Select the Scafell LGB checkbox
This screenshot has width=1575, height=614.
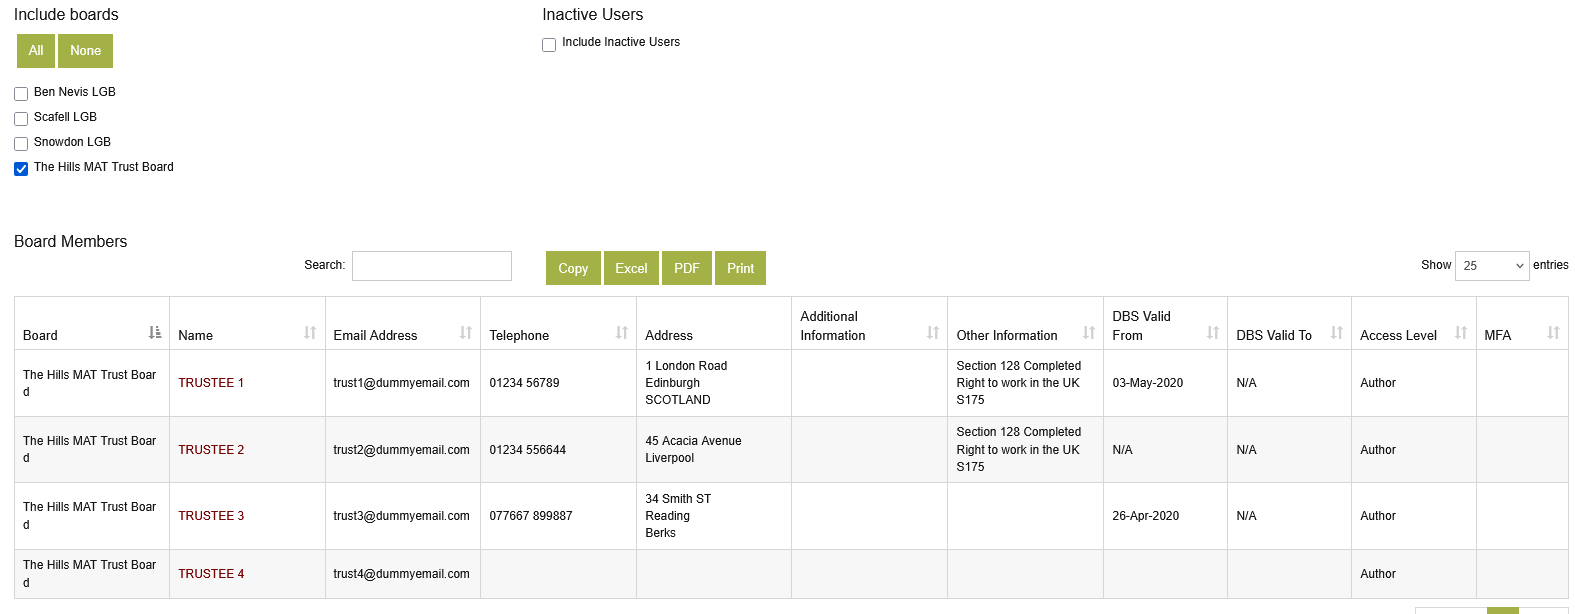coord(21,119)
